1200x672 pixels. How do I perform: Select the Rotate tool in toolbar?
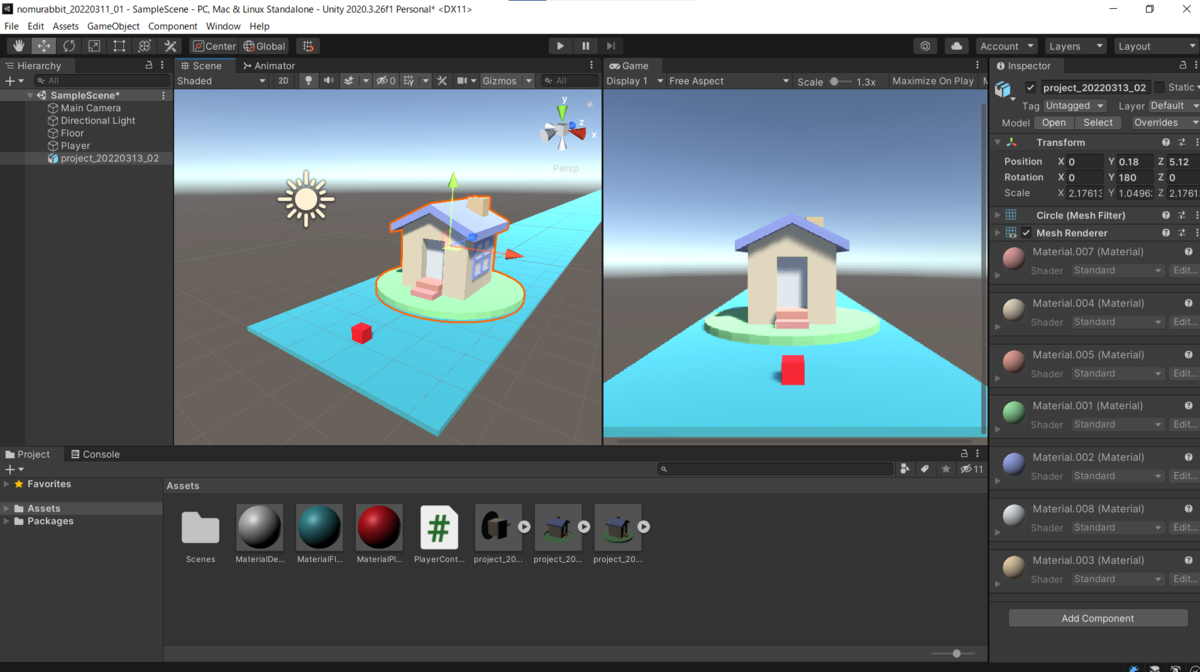tap(69, 46)
